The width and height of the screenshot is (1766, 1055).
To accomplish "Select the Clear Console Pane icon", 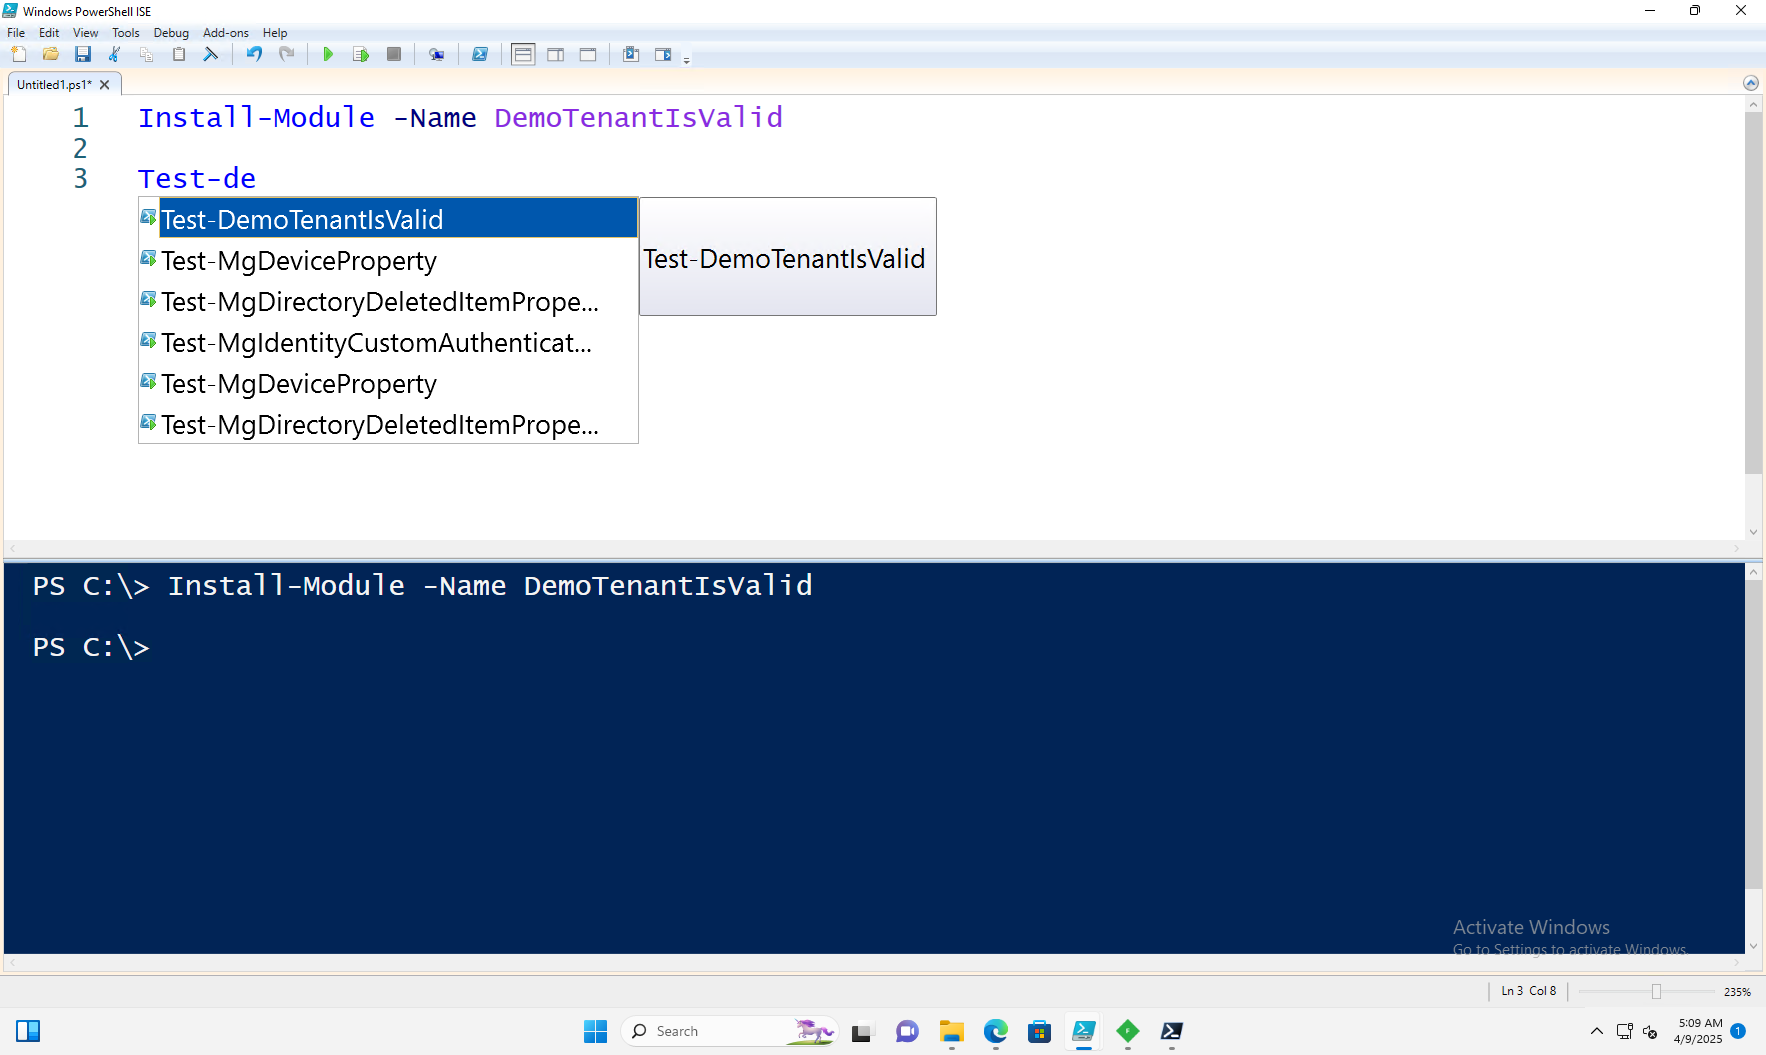I will pyautogui.click(x=212, y=54).
